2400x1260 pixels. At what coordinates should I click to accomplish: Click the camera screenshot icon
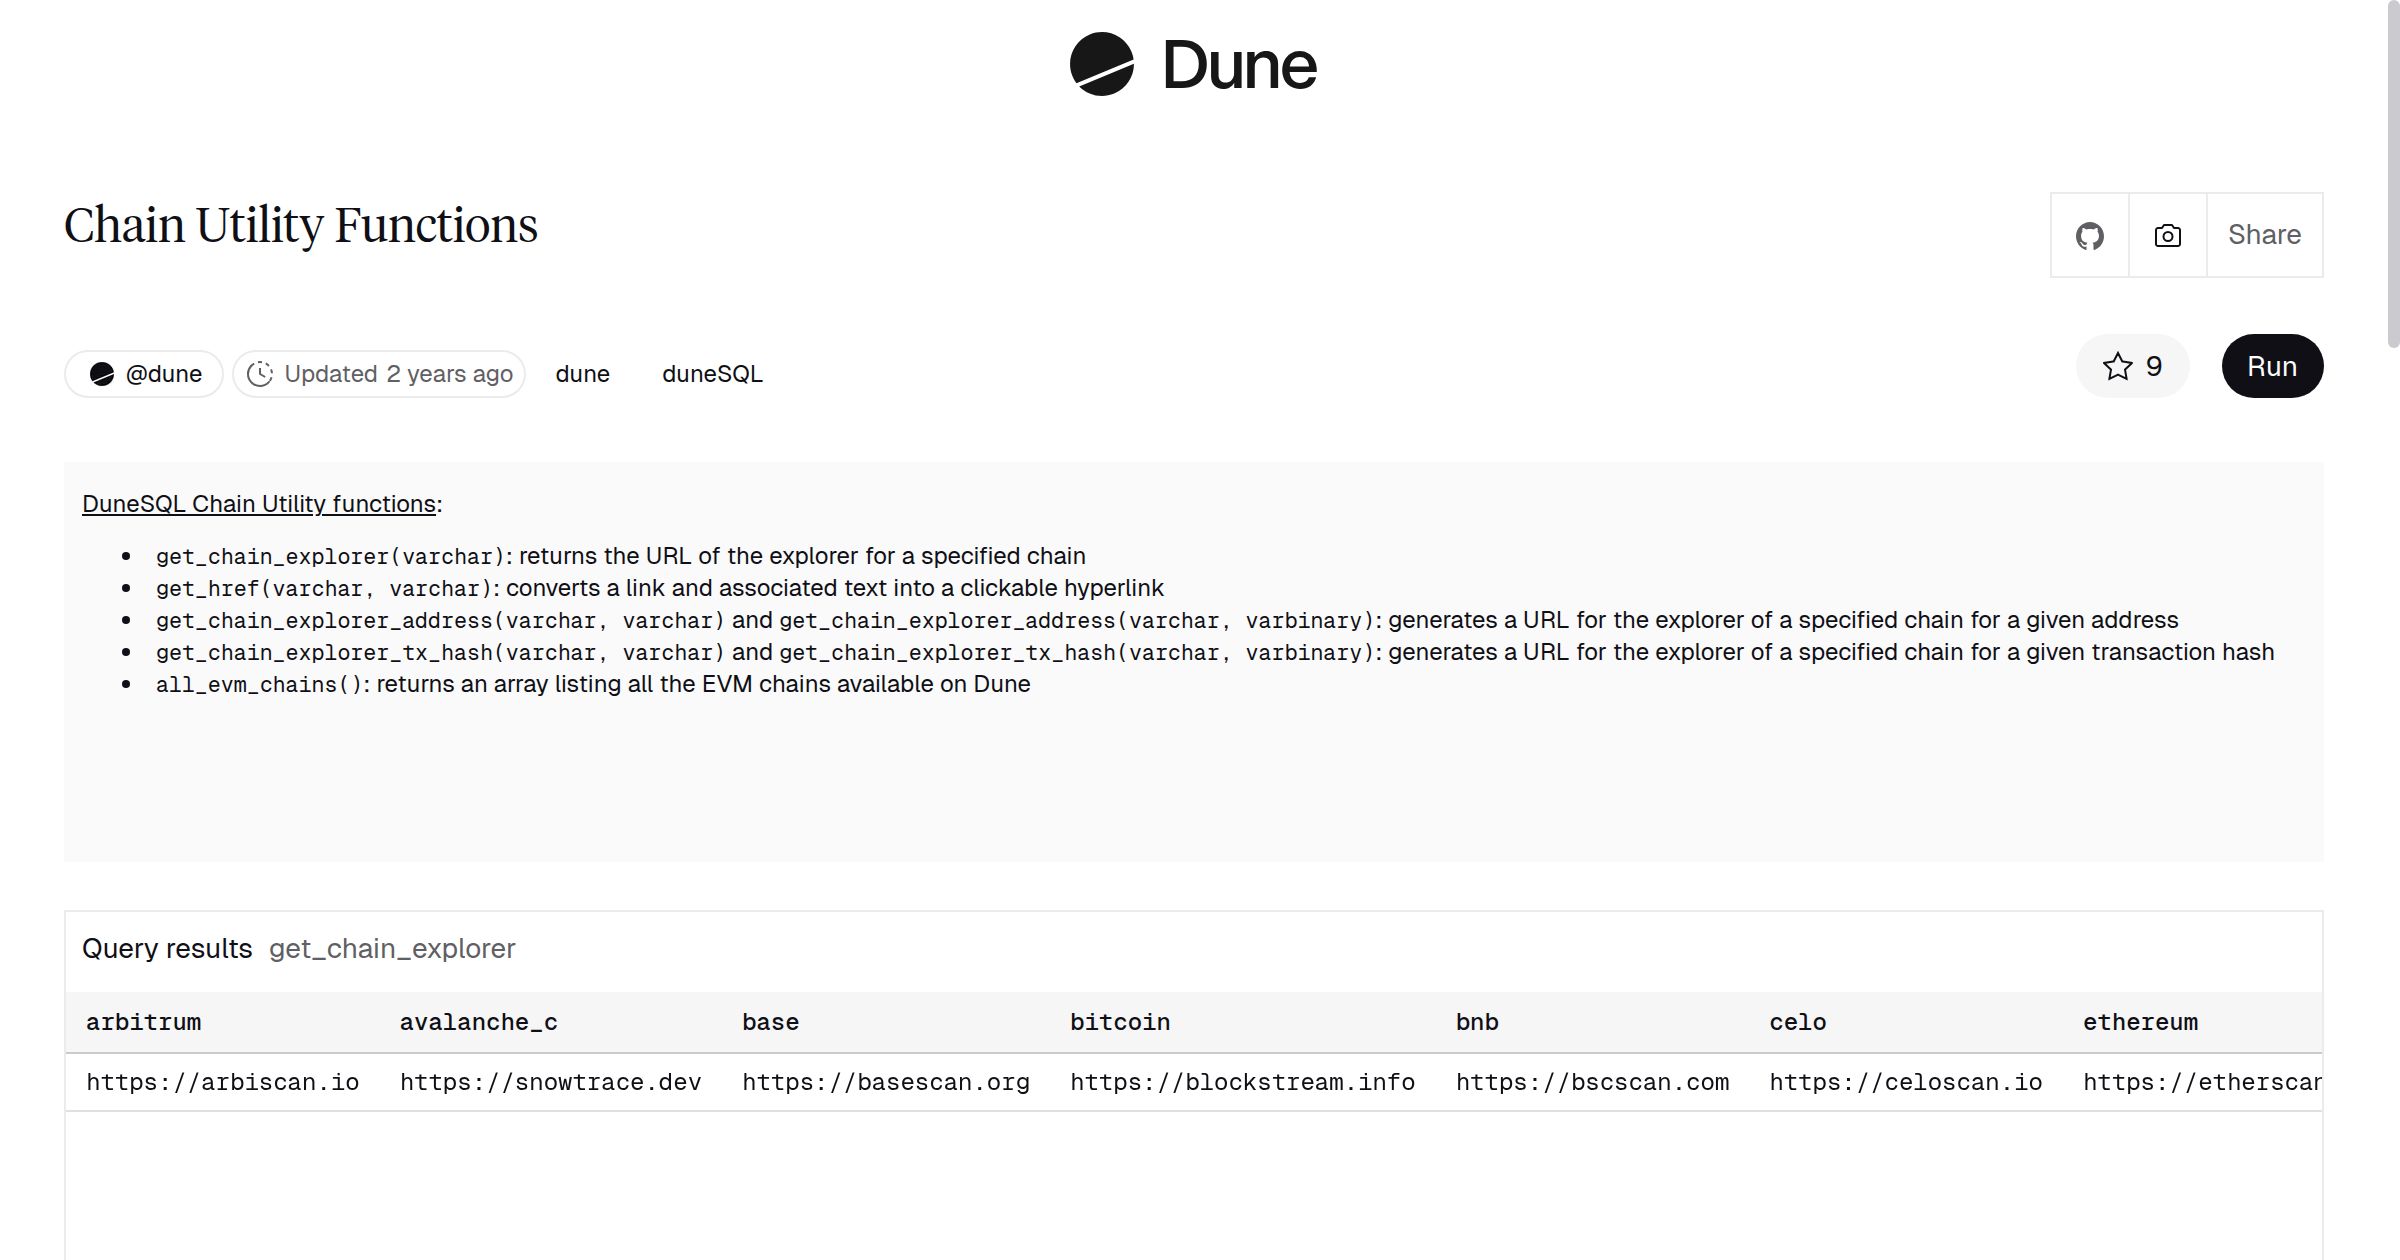2167,236
